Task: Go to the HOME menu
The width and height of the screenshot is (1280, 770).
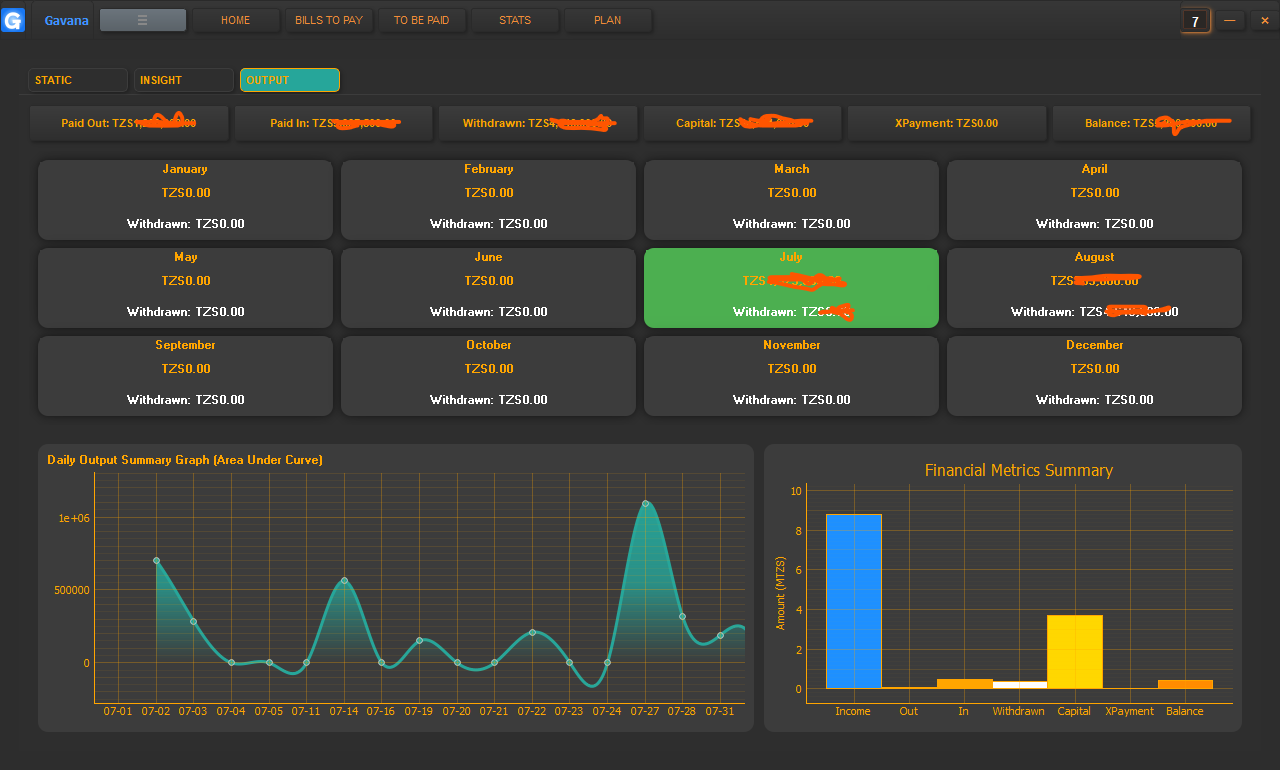Action: pyautogui.click(x=236, y=20)
